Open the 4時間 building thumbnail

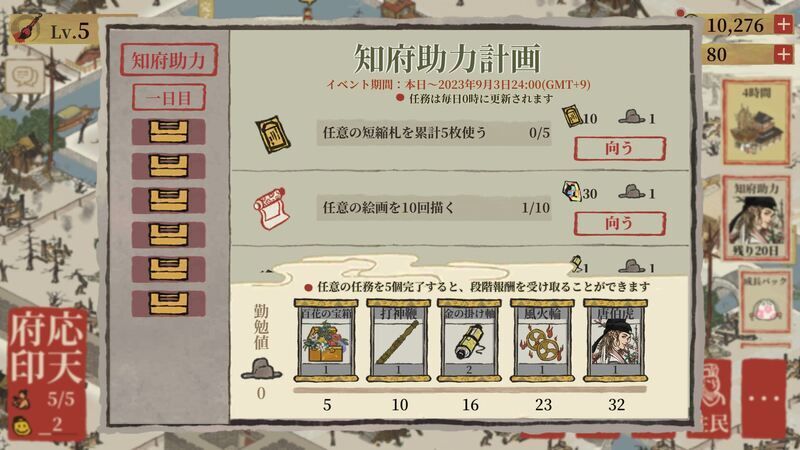coord(756,122)
